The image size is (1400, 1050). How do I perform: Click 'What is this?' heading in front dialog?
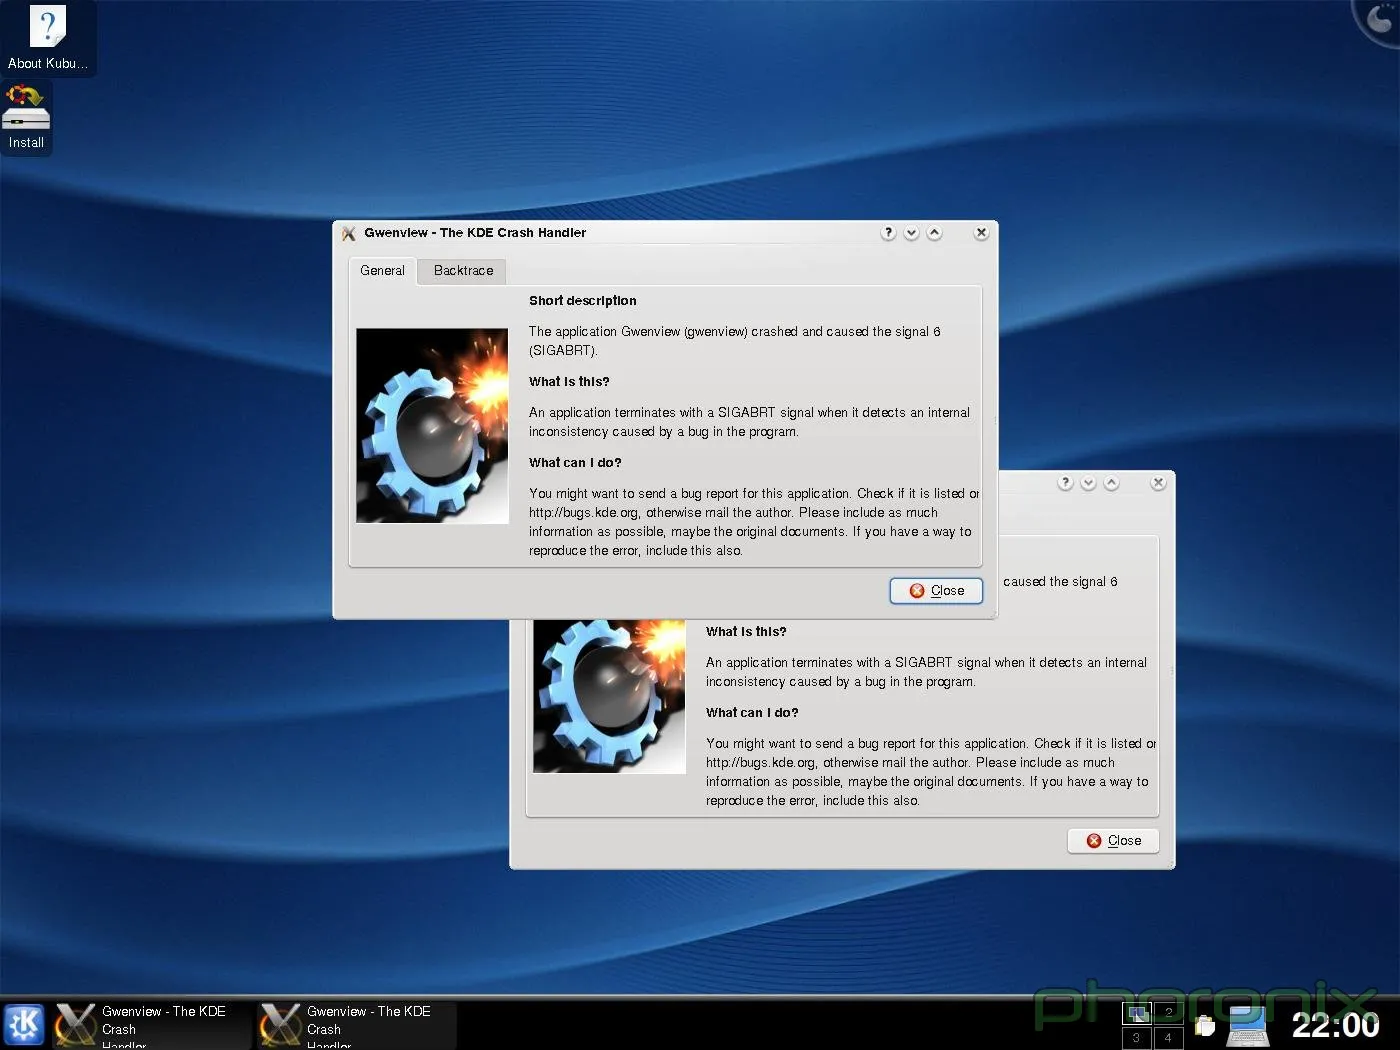pos(569,382)
